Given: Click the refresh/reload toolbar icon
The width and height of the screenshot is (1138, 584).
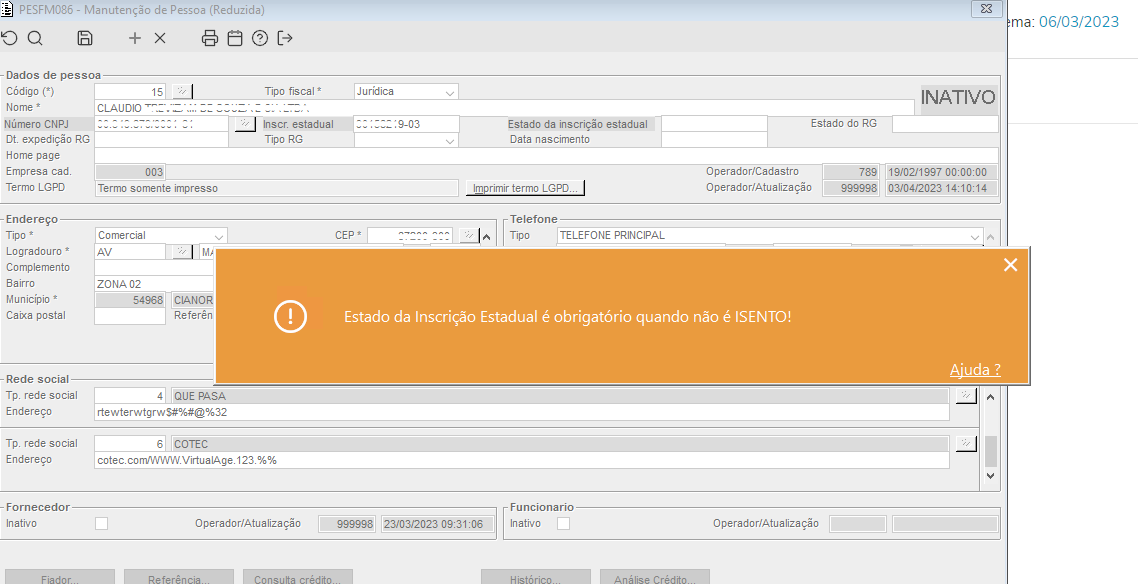Looking at the screenshot, I should click(9, 38).
